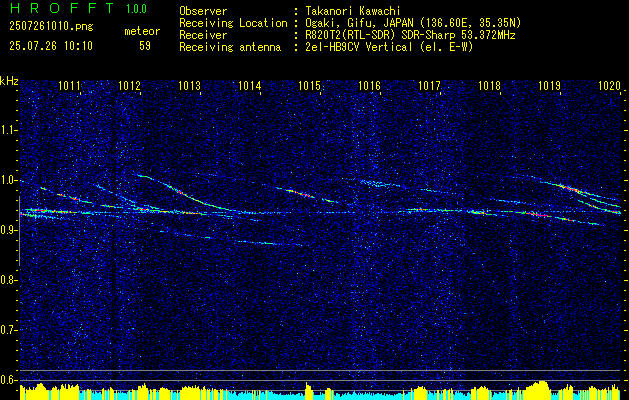The width and height of the screenshot is (629, 400).
Task: Click the 1014 time marker
Action: click(250, 85)
